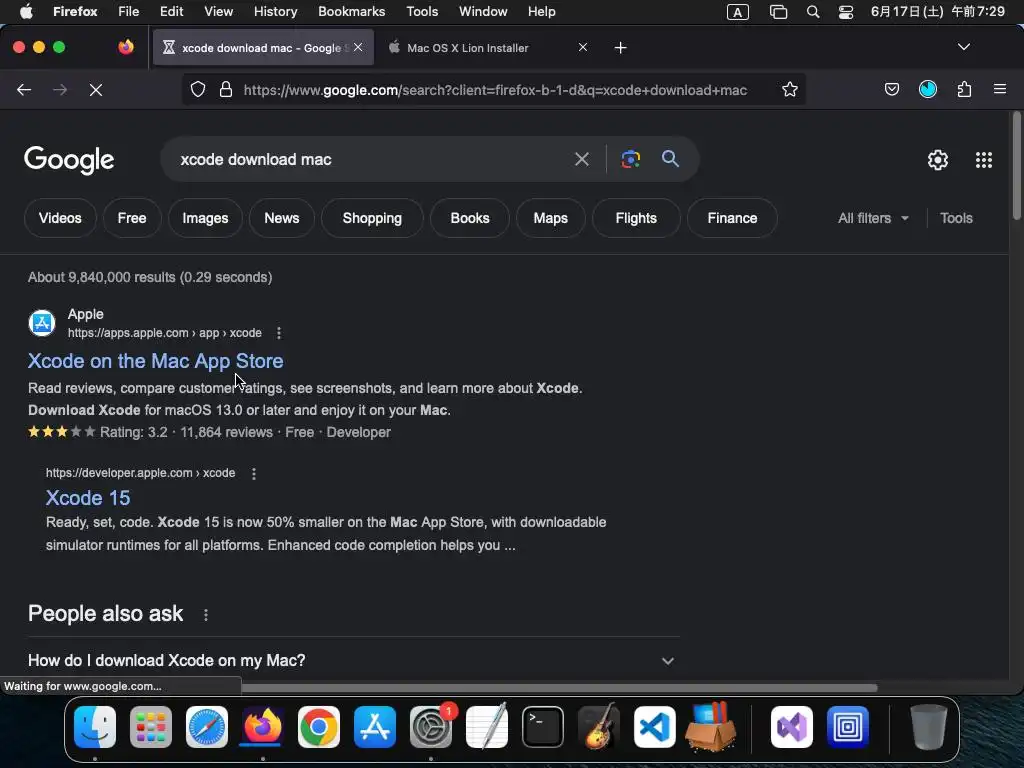Viewport: 1024px width, 768px height.
Task: Filter results by Flights
Action: (x=636, y=218)
